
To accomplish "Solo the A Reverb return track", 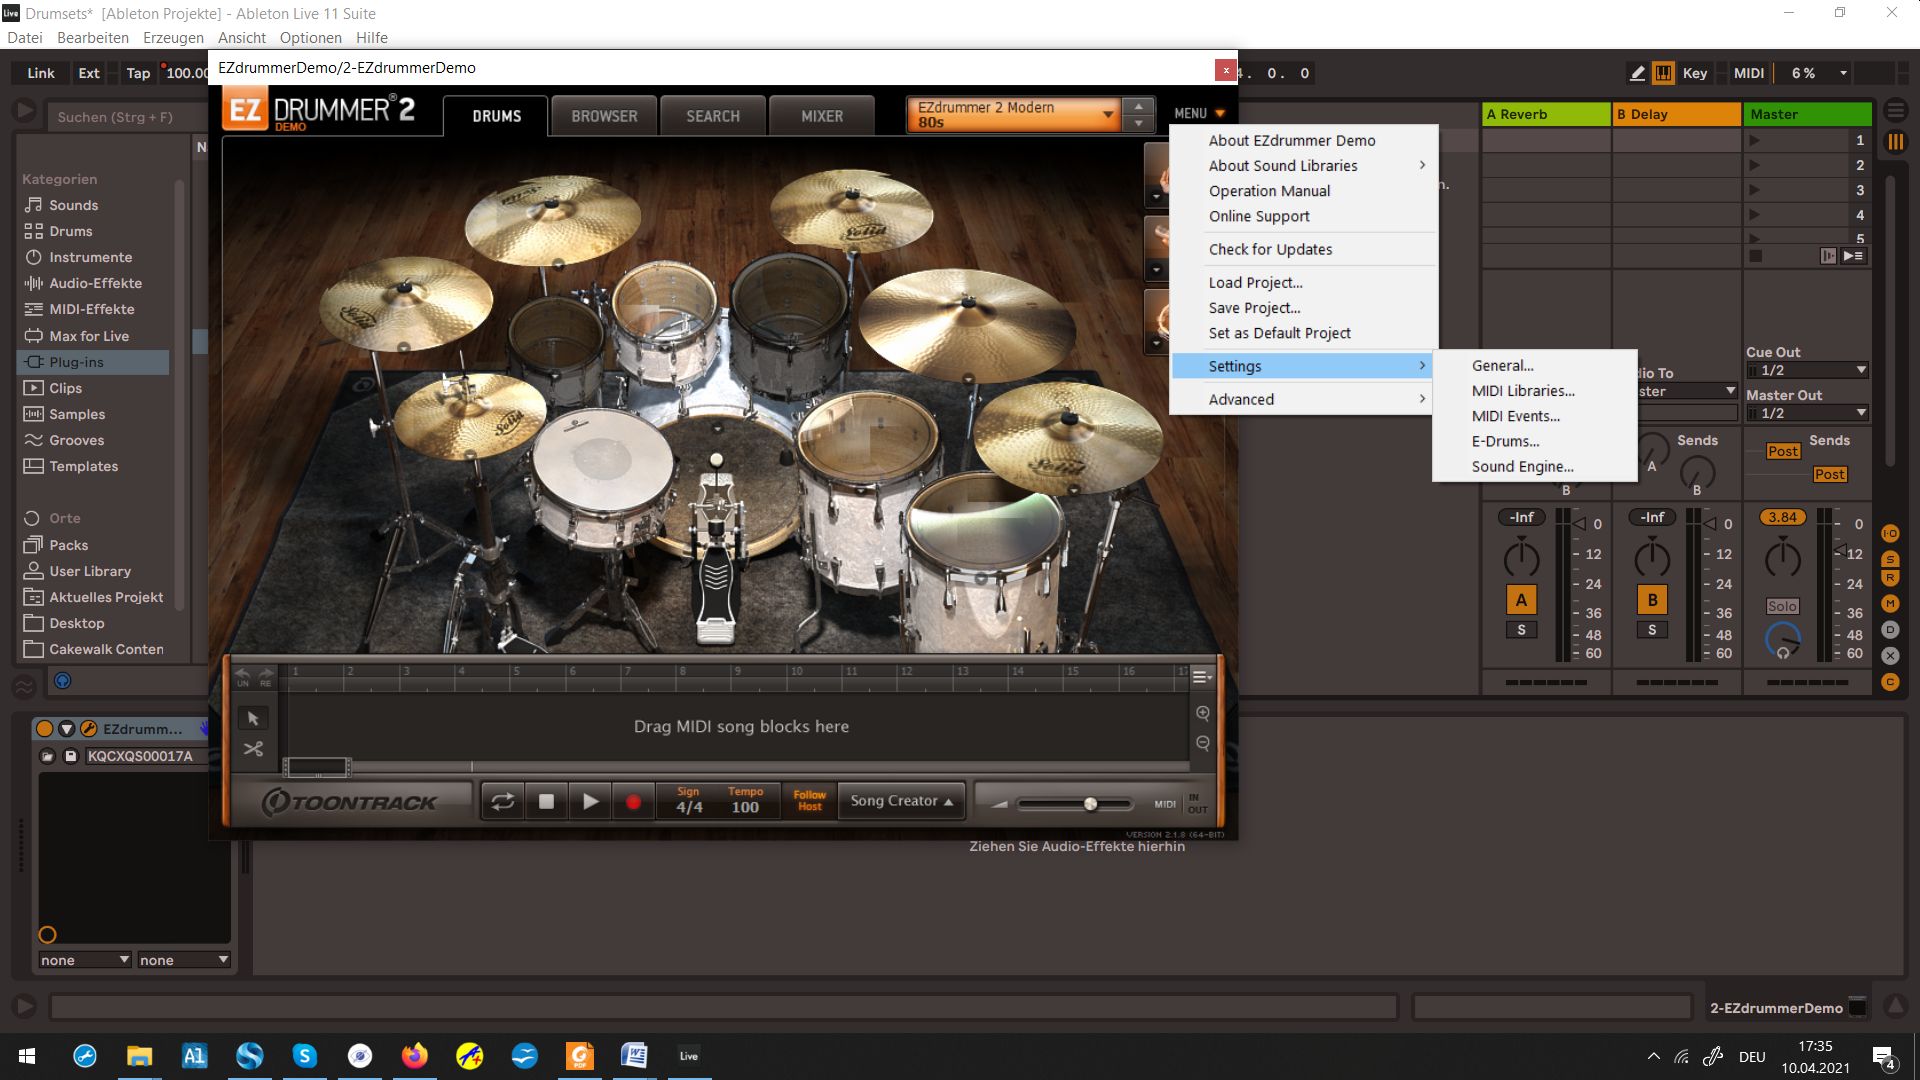I will point(1521,630).
